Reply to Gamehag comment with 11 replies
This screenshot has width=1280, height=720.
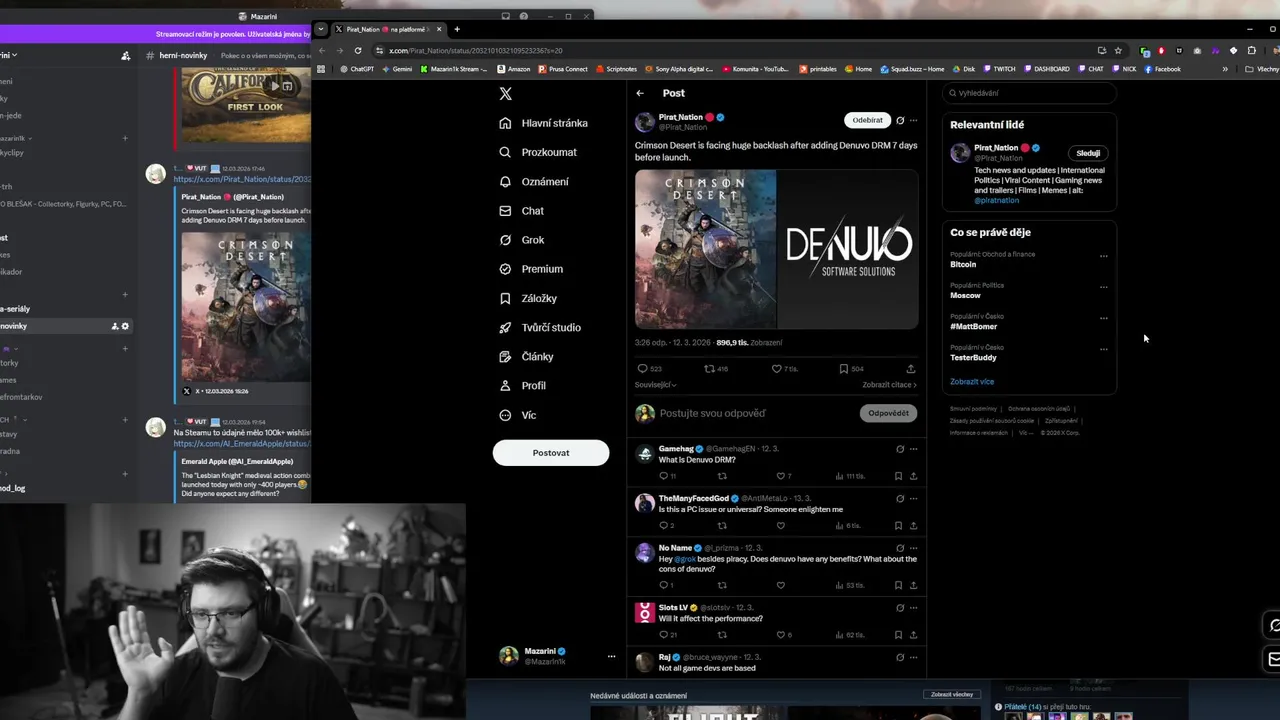tap(662, 476)
